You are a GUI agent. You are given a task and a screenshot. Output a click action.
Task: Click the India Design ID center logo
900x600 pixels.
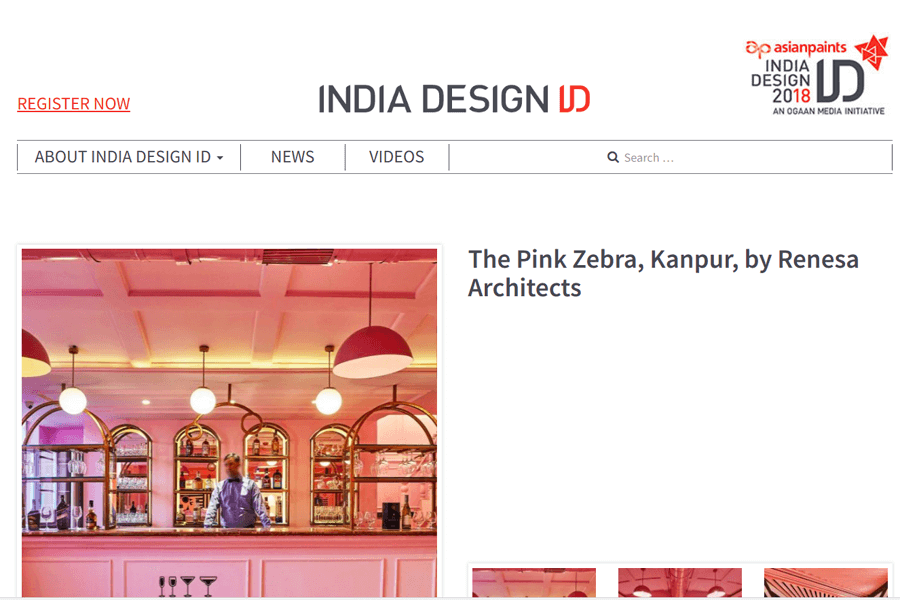point(454,99)
